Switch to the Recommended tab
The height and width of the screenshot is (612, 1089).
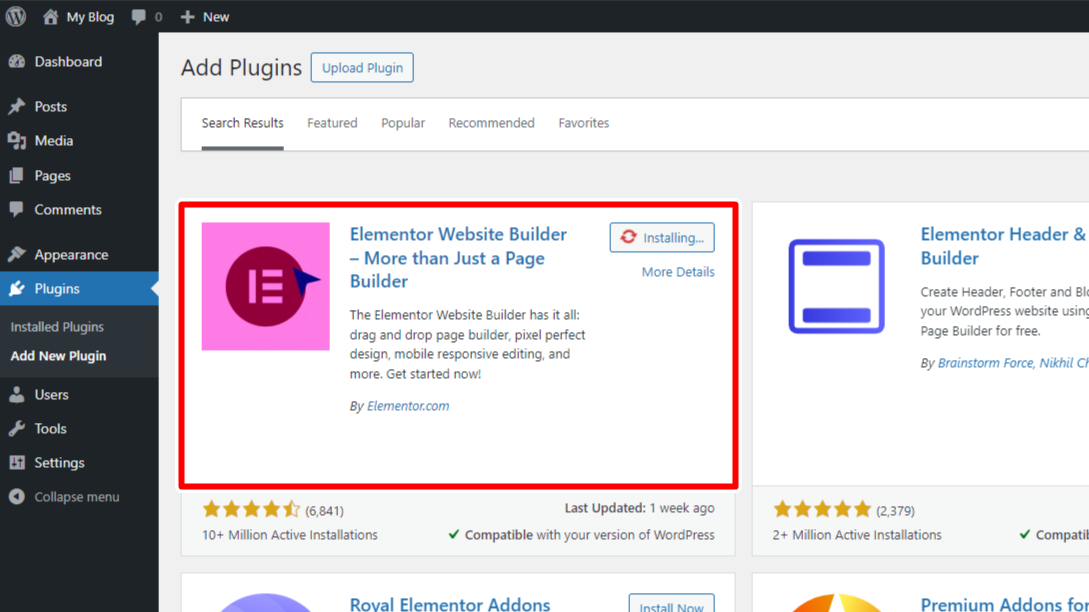pyautogui.click(x=491, y=123)
